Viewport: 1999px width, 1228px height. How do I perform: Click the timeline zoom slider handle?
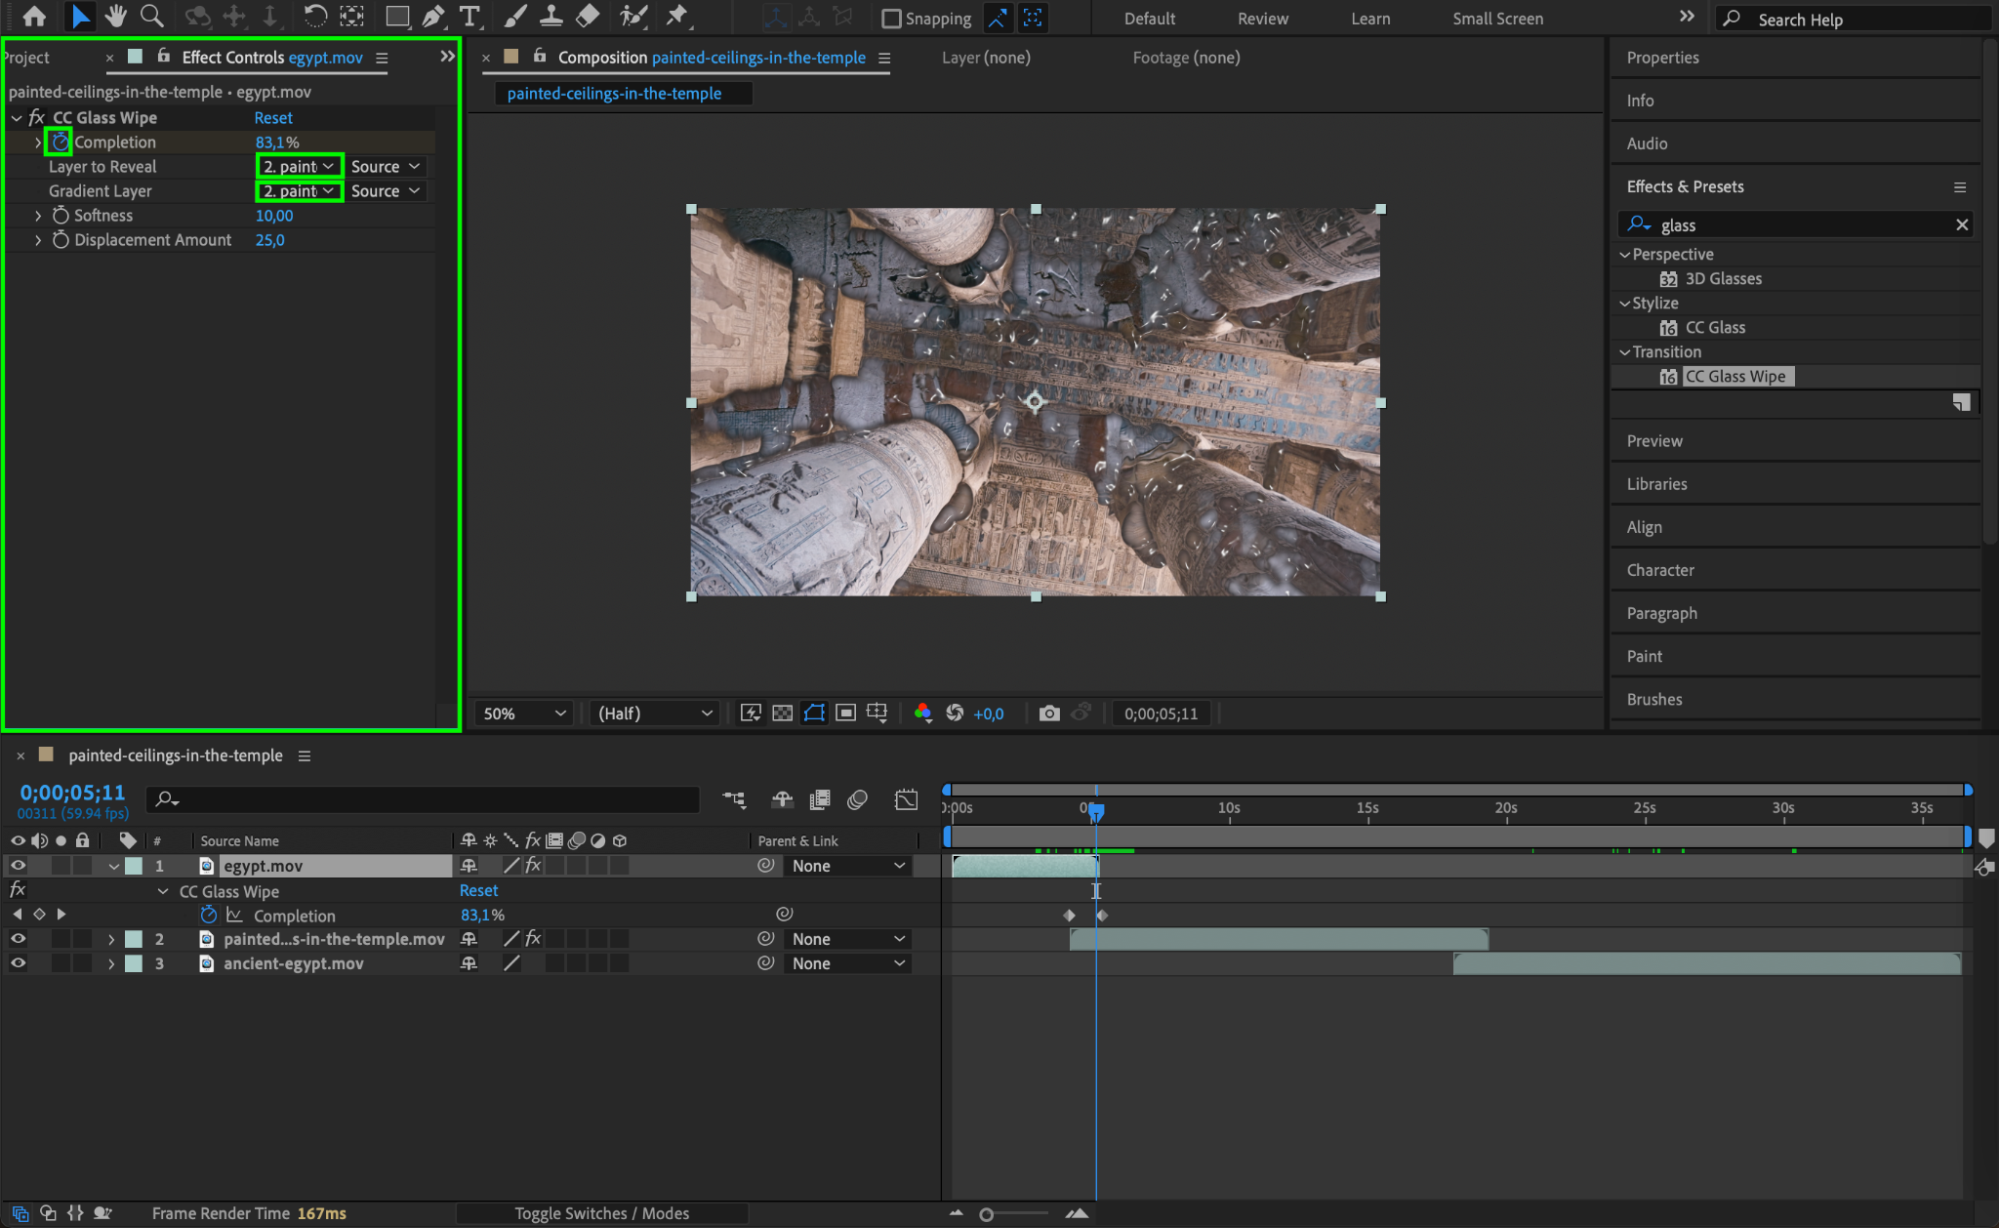[986, 1214]
